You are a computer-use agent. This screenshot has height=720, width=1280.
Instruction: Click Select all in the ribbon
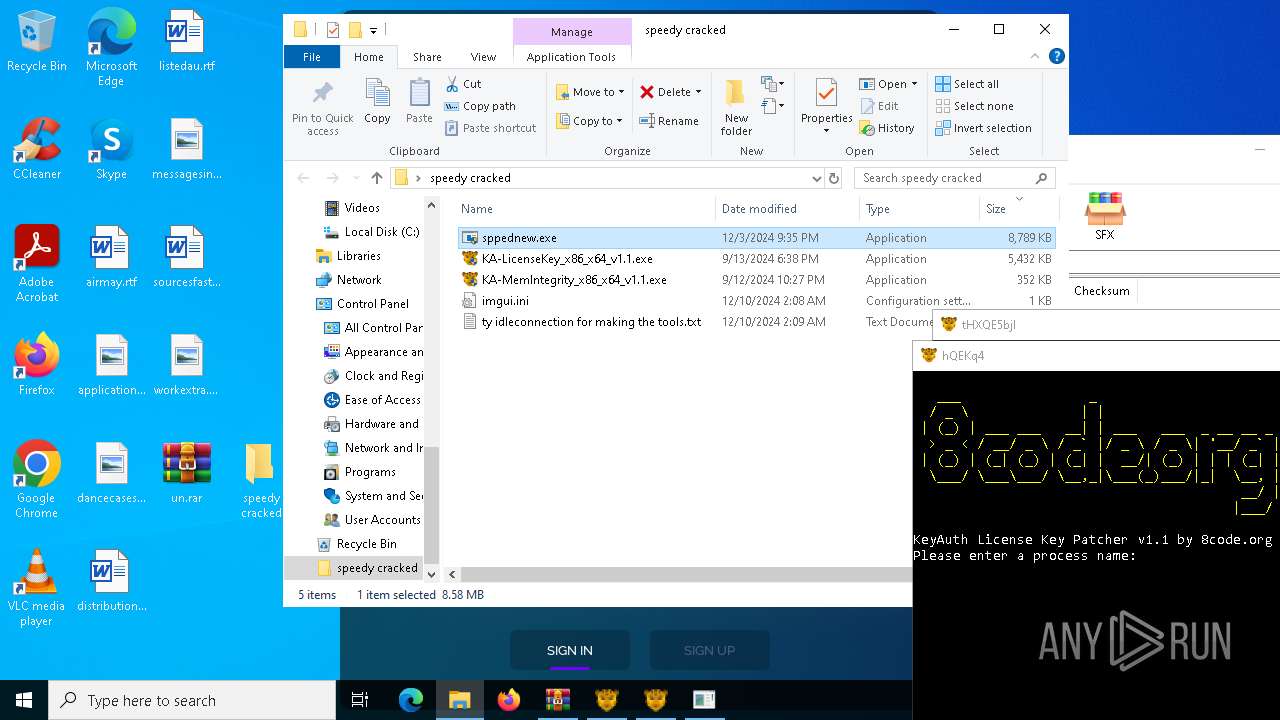point(967,84)
